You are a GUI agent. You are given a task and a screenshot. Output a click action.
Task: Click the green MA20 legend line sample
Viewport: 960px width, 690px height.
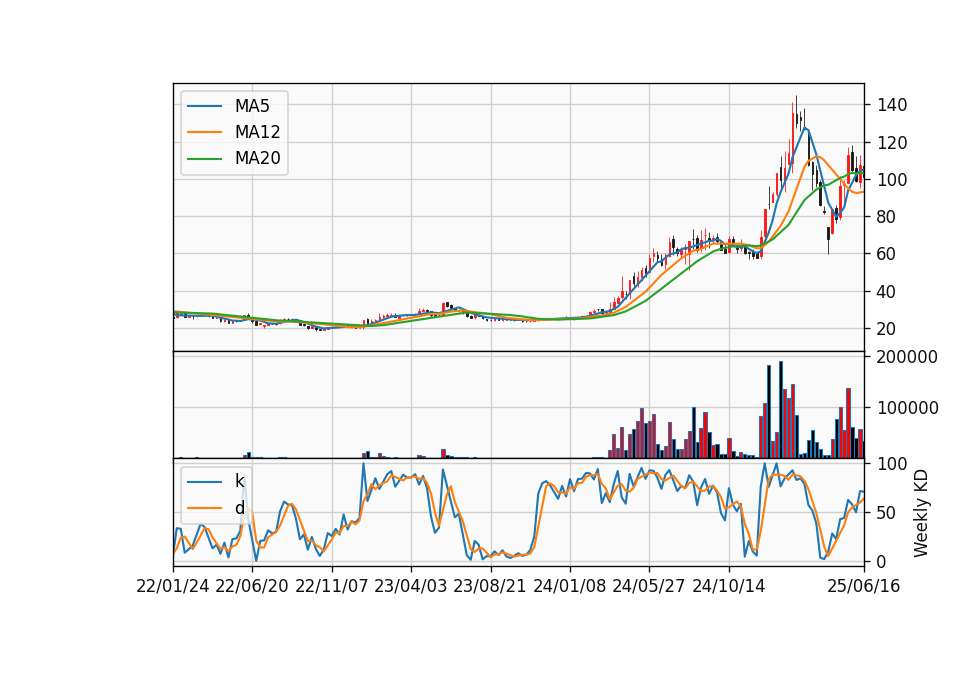coord(204,158)
